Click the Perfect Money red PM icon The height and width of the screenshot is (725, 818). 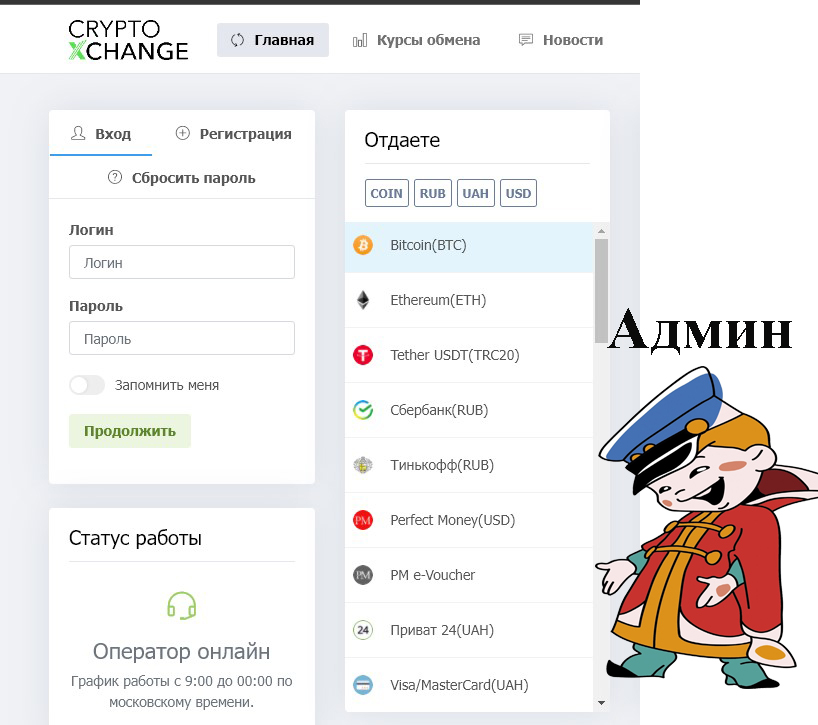(363, 520)
